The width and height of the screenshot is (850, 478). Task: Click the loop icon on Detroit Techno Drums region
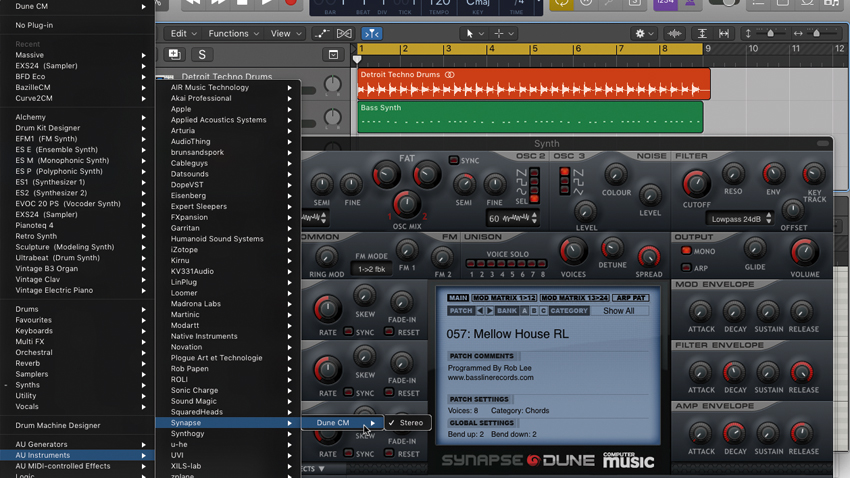pos(449,75)
